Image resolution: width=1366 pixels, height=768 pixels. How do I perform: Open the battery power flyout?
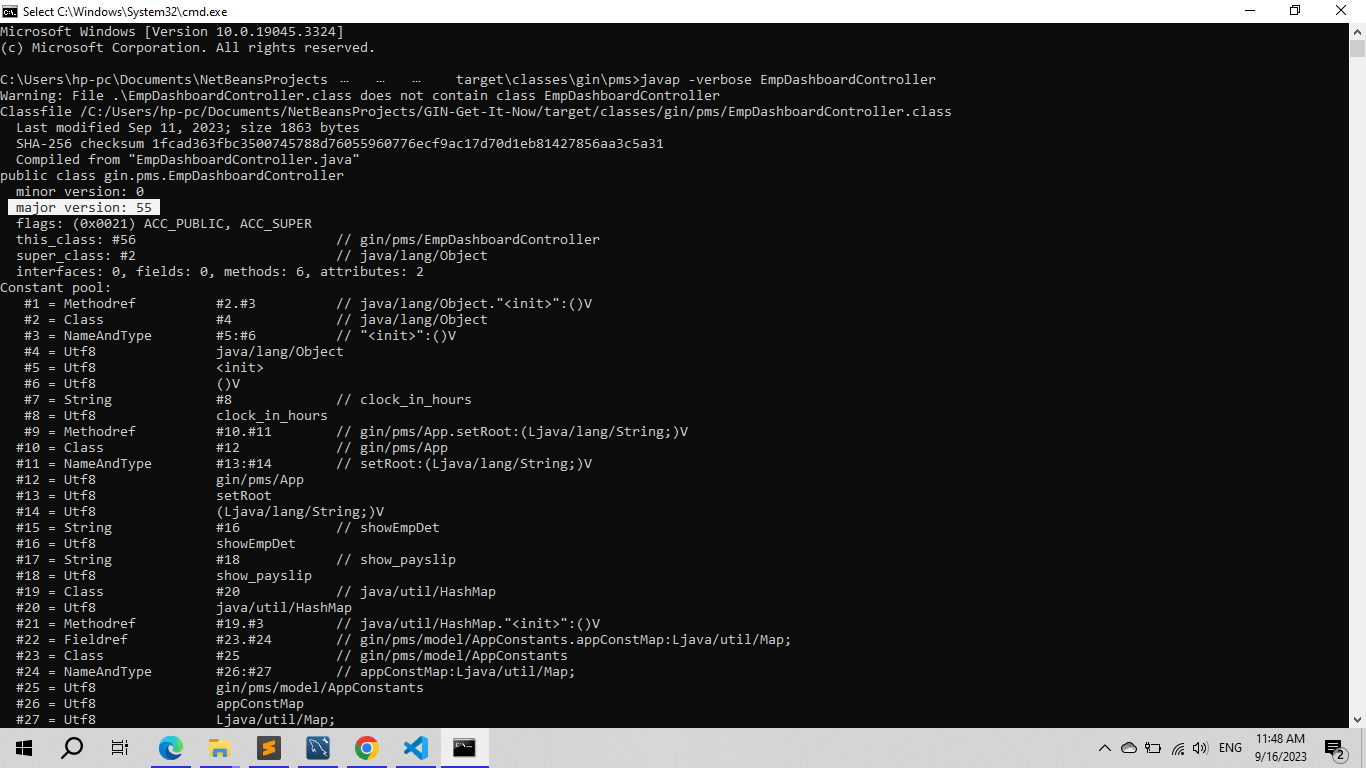click(1152, 747)
